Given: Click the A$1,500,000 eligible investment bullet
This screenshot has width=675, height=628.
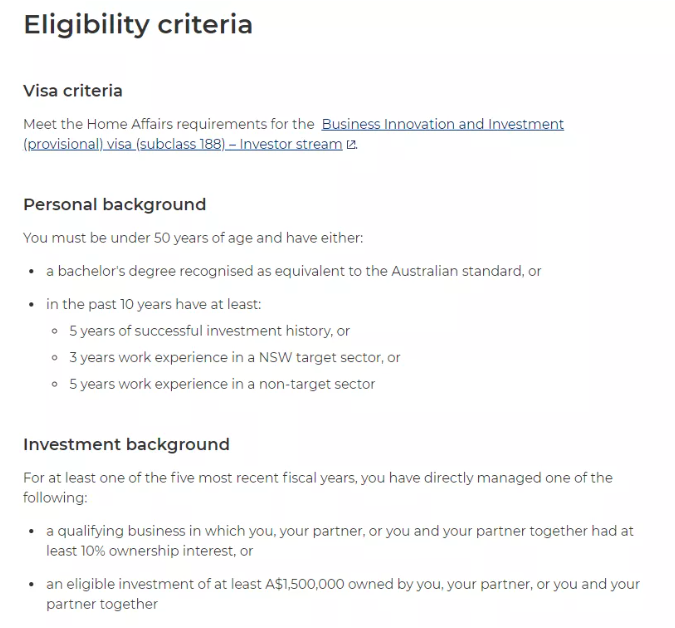Looking at the screenshot, I should point(342,584).
